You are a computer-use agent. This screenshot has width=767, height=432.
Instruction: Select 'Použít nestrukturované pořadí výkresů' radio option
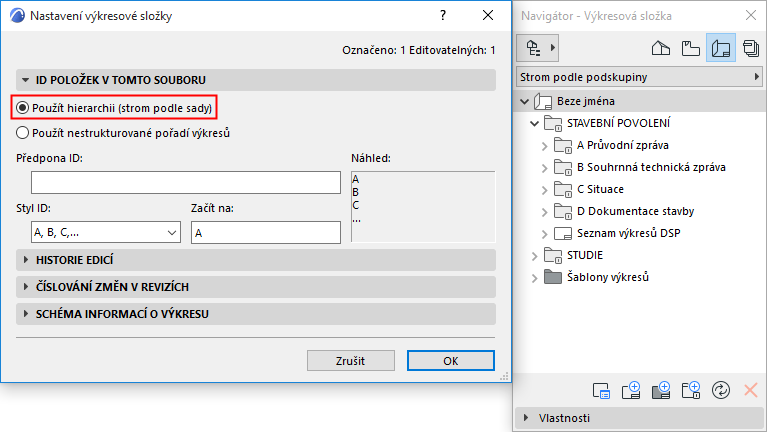click(x=22, y=132)
